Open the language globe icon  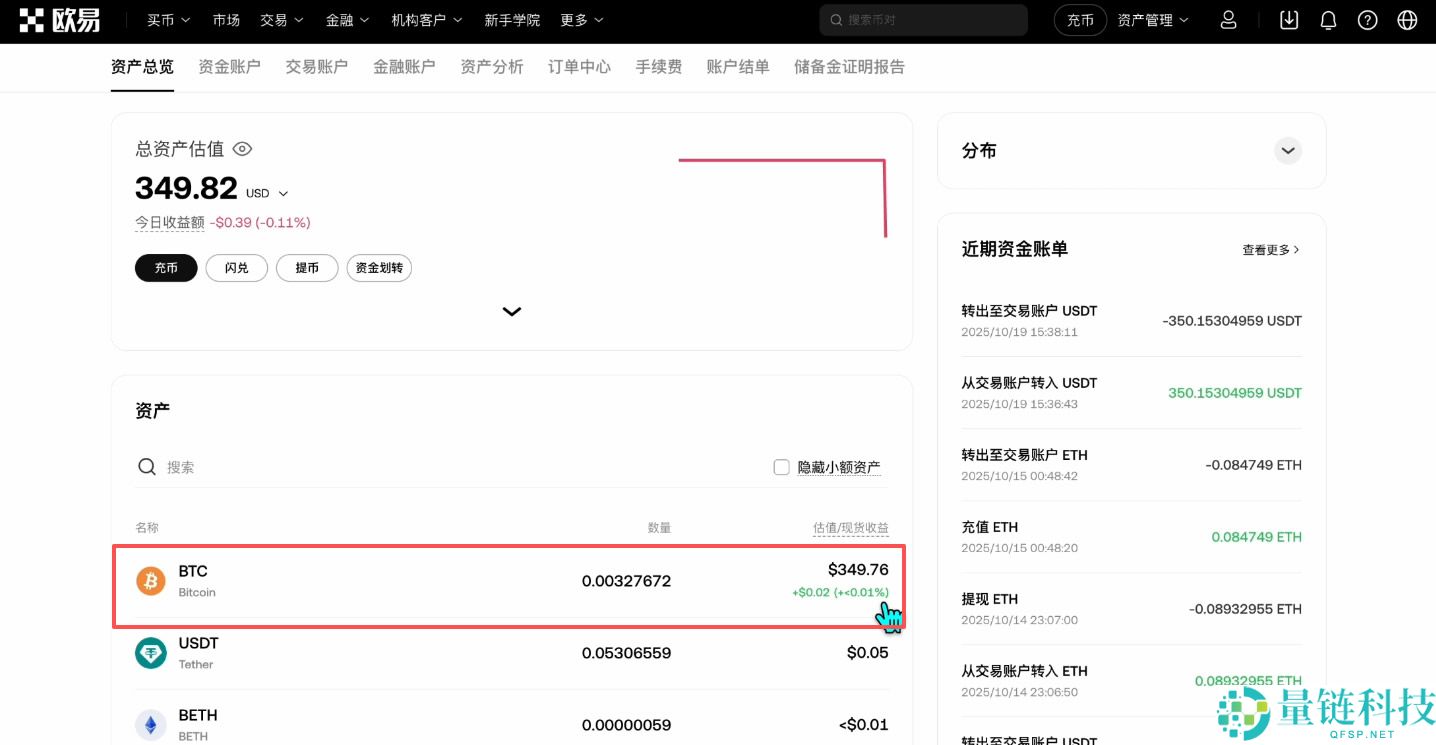(x=1406, y=19)
